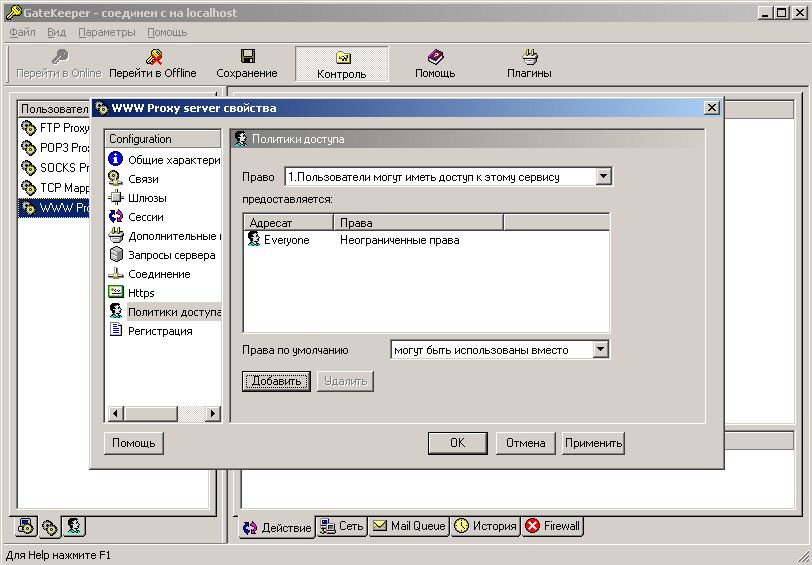812x565 pixels.
Task: Click the dialog Помощь button
Action: (134, 443)
